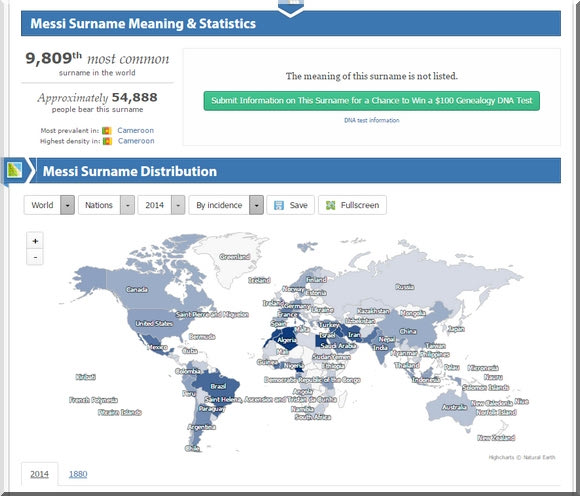Click the map zoom in plus button
Viewport: 580px width, 496px height.
35,241
